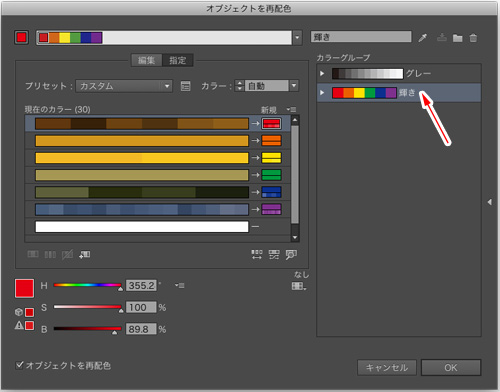Image resolution: width=500 pixels, height=392 pixels.
Task: Click the OK button
Action: click(x=451, y=368)
